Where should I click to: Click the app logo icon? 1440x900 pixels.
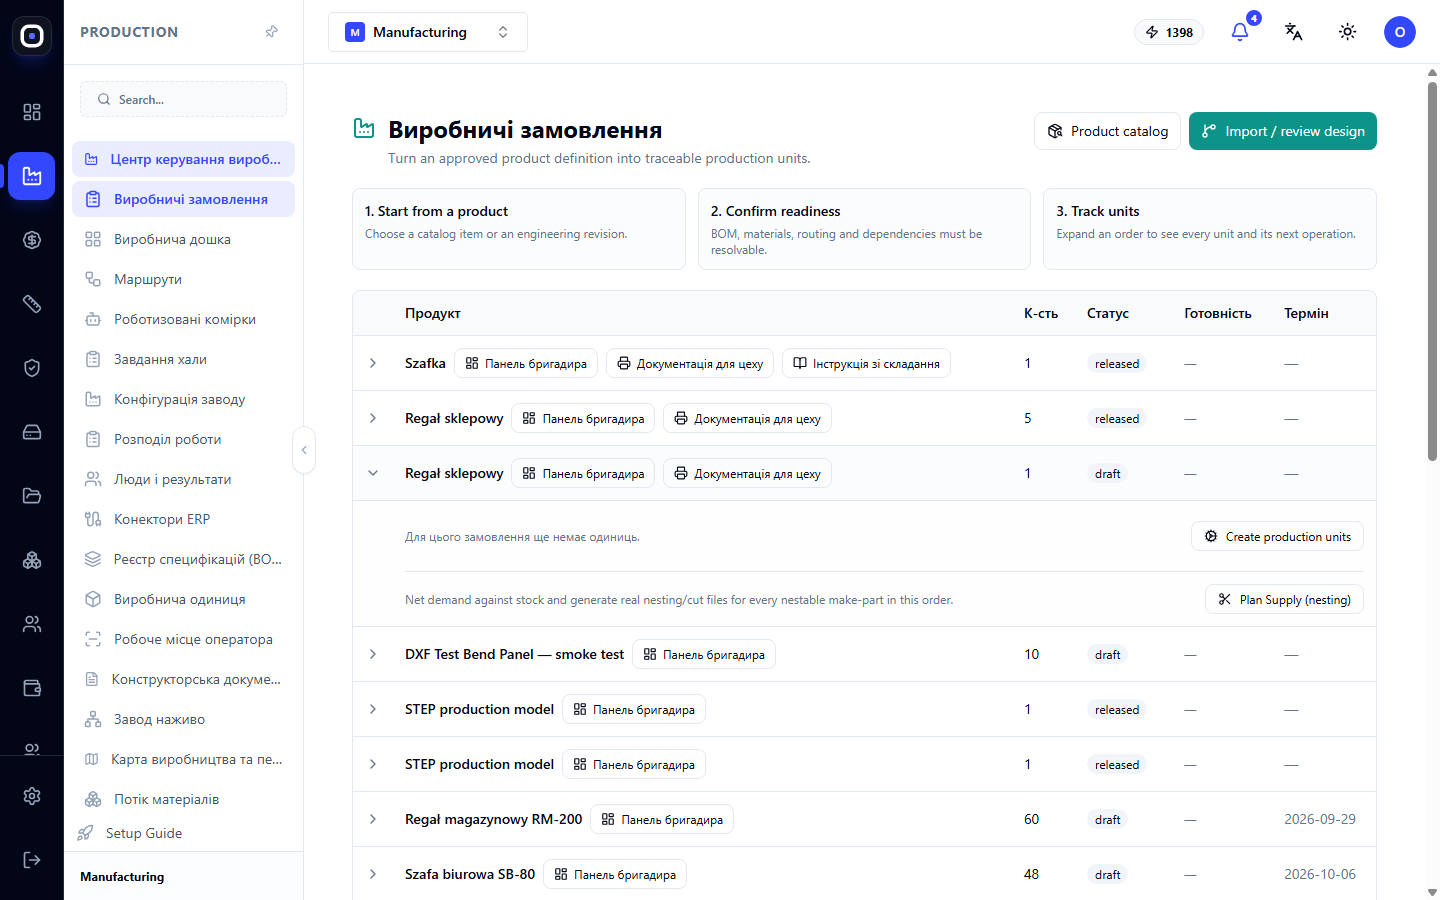[x=32, y=36]
